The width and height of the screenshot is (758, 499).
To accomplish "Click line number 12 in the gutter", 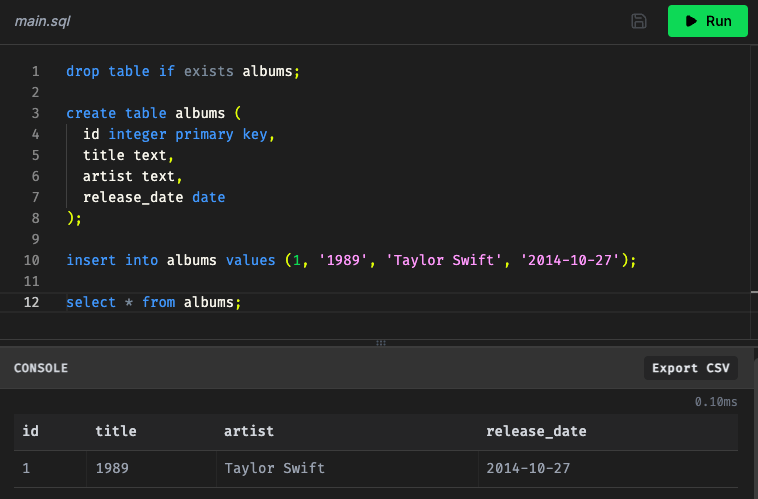I will [32, 302].
